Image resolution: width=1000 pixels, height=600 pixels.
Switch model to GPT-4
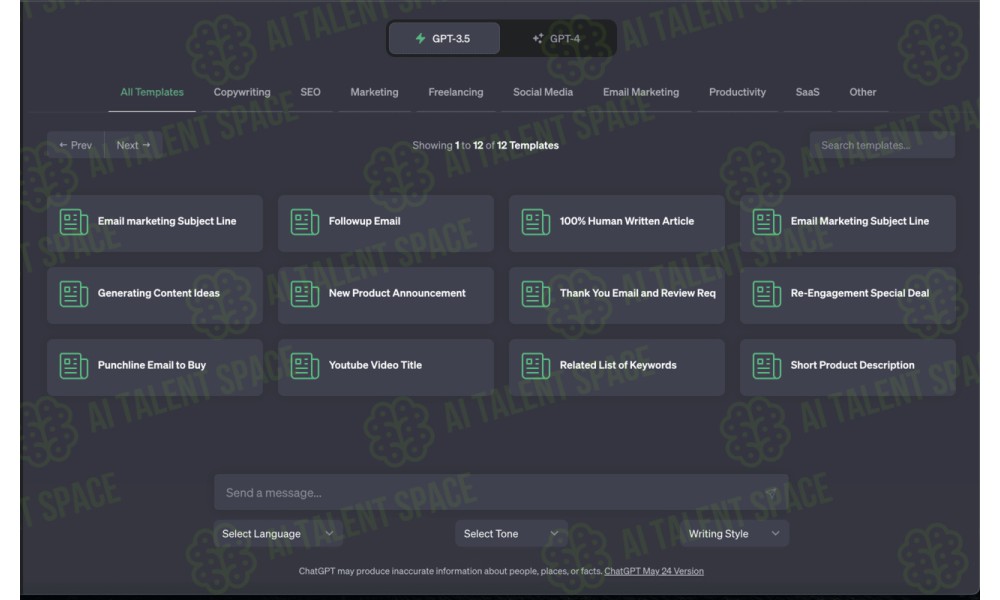[x=557, y=38]
